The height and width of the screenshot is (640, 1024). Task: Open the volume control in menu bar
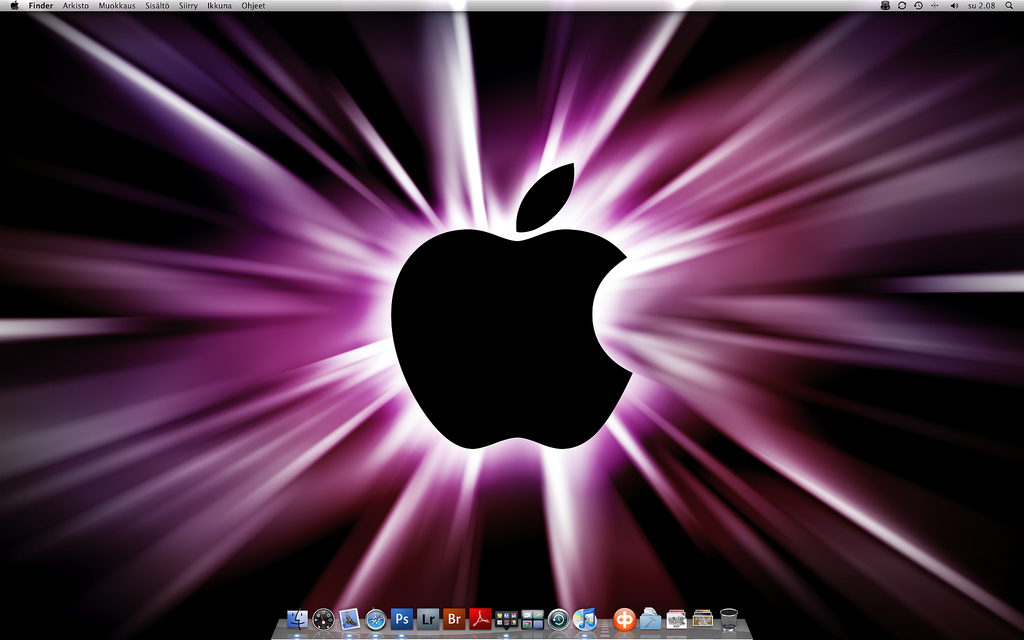(x=954, y=5)
